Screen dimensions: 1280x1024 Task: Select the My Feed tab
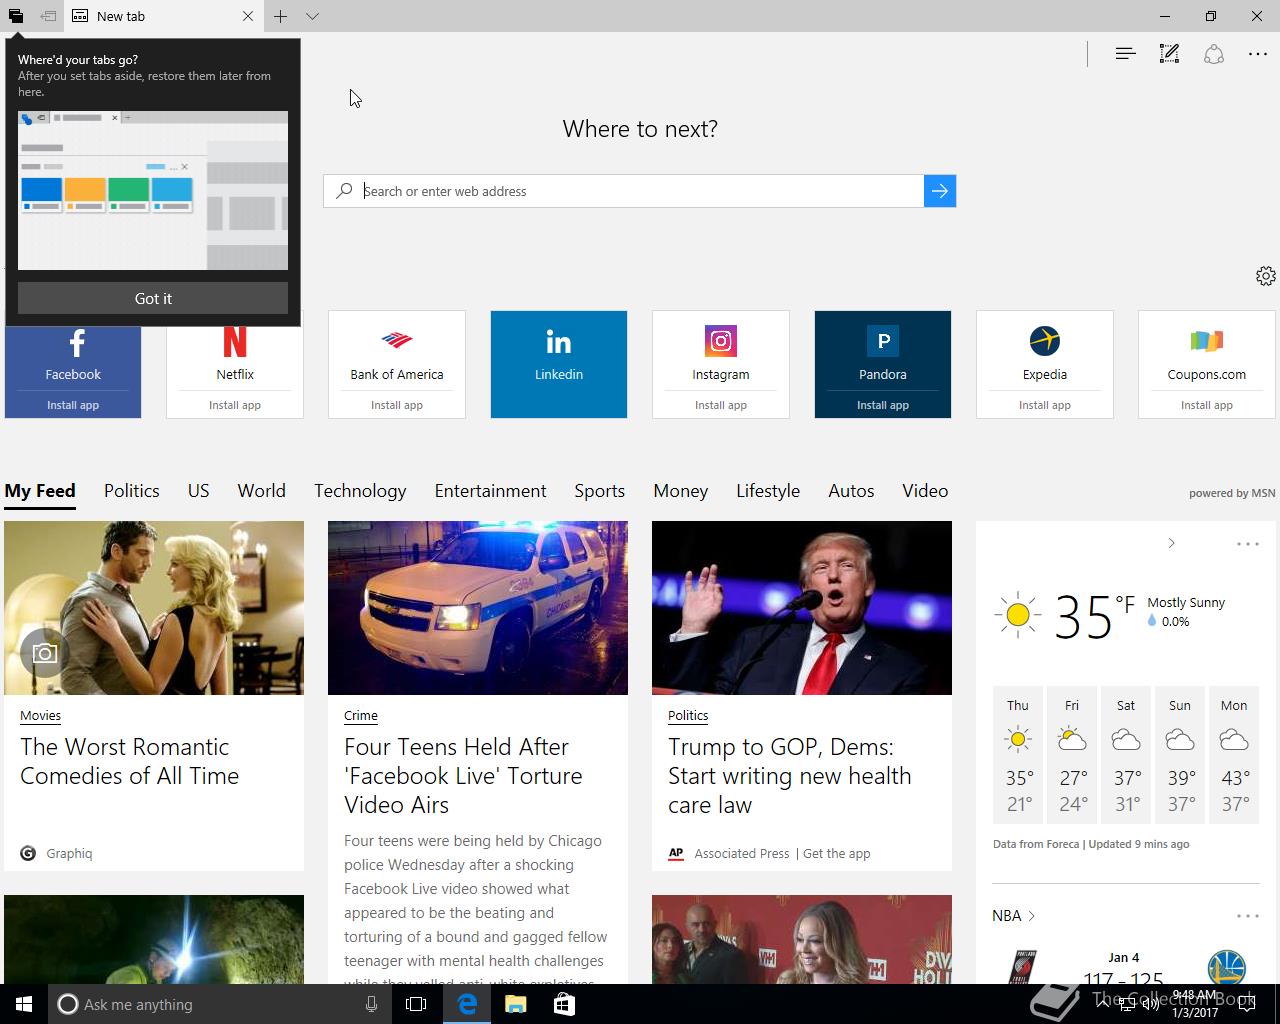pyautogui.click(x=40, y=491)
